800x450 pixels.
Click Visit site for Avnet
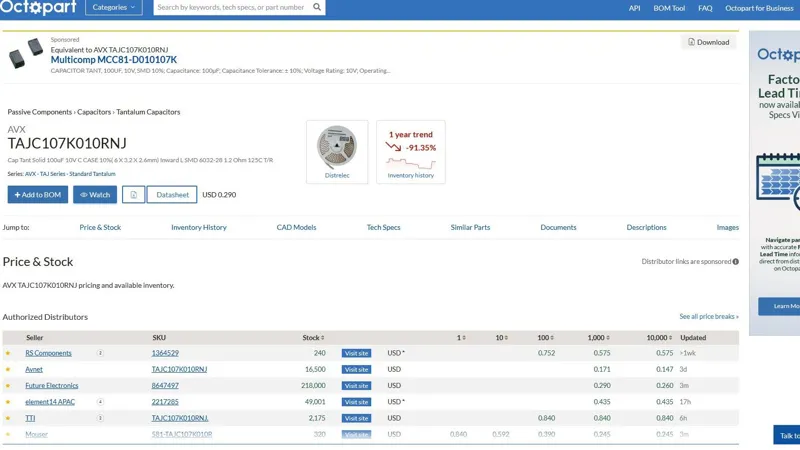point(356,369)
